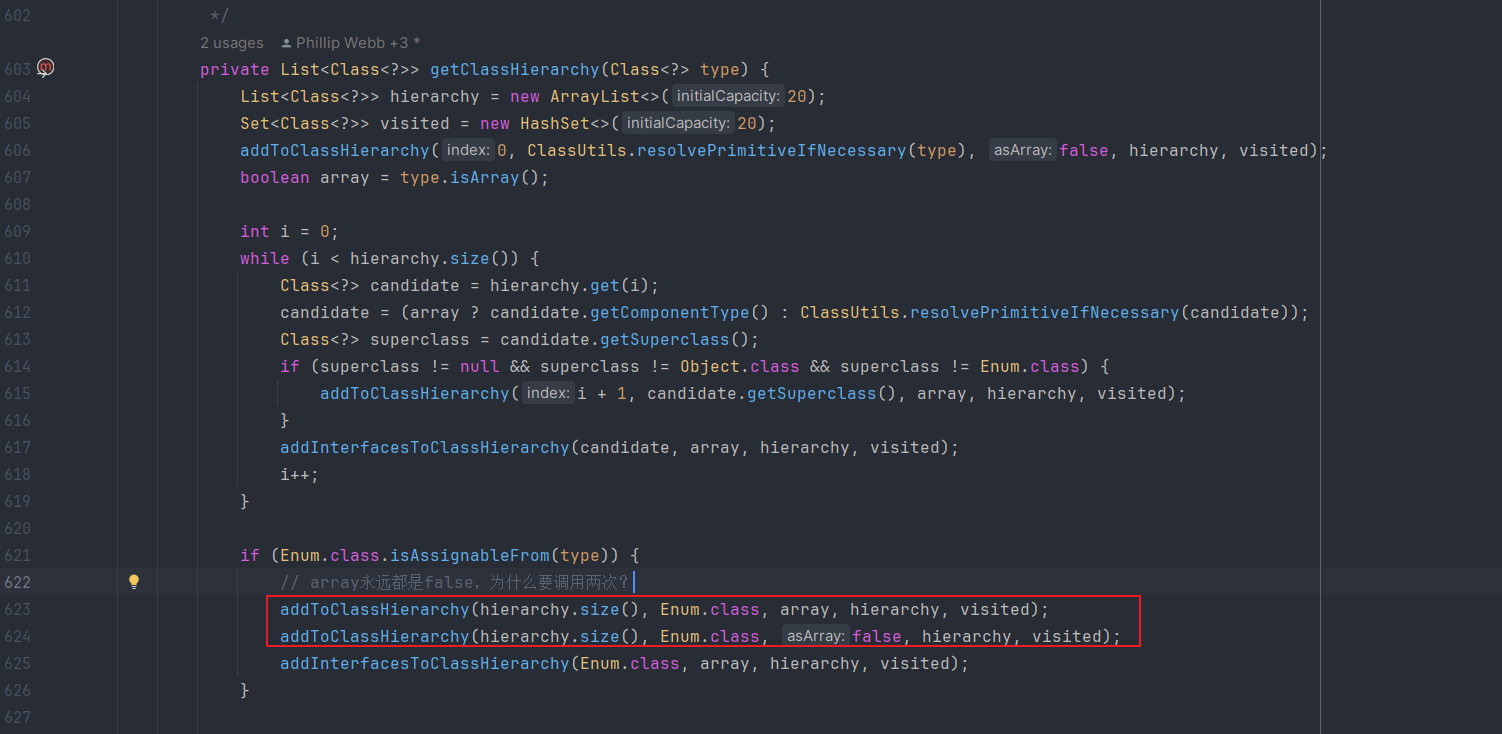Click the HashSet constructor on line 605
1502x734 pixels.
point(554,123)
